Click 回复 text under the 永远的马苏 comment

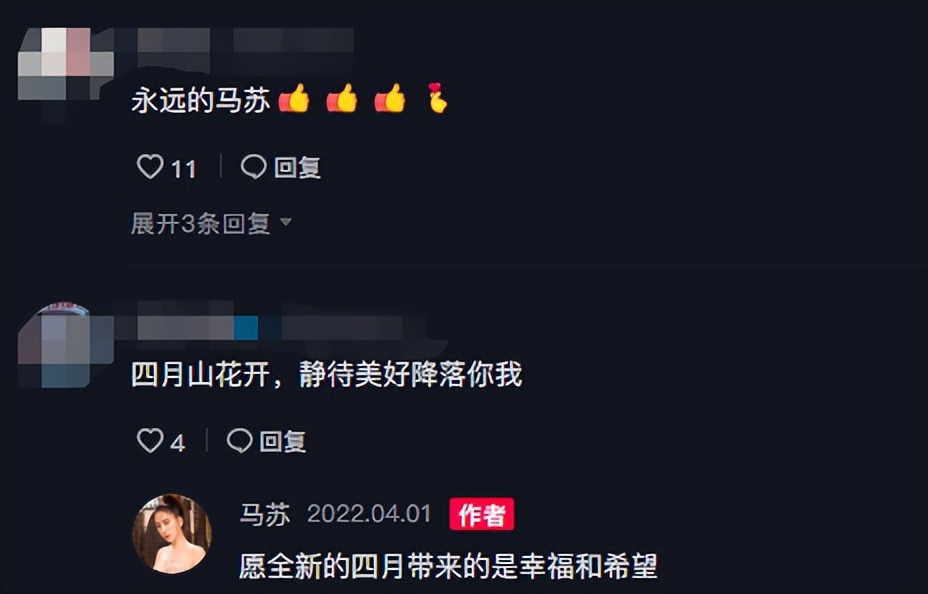tap(297, 167)
